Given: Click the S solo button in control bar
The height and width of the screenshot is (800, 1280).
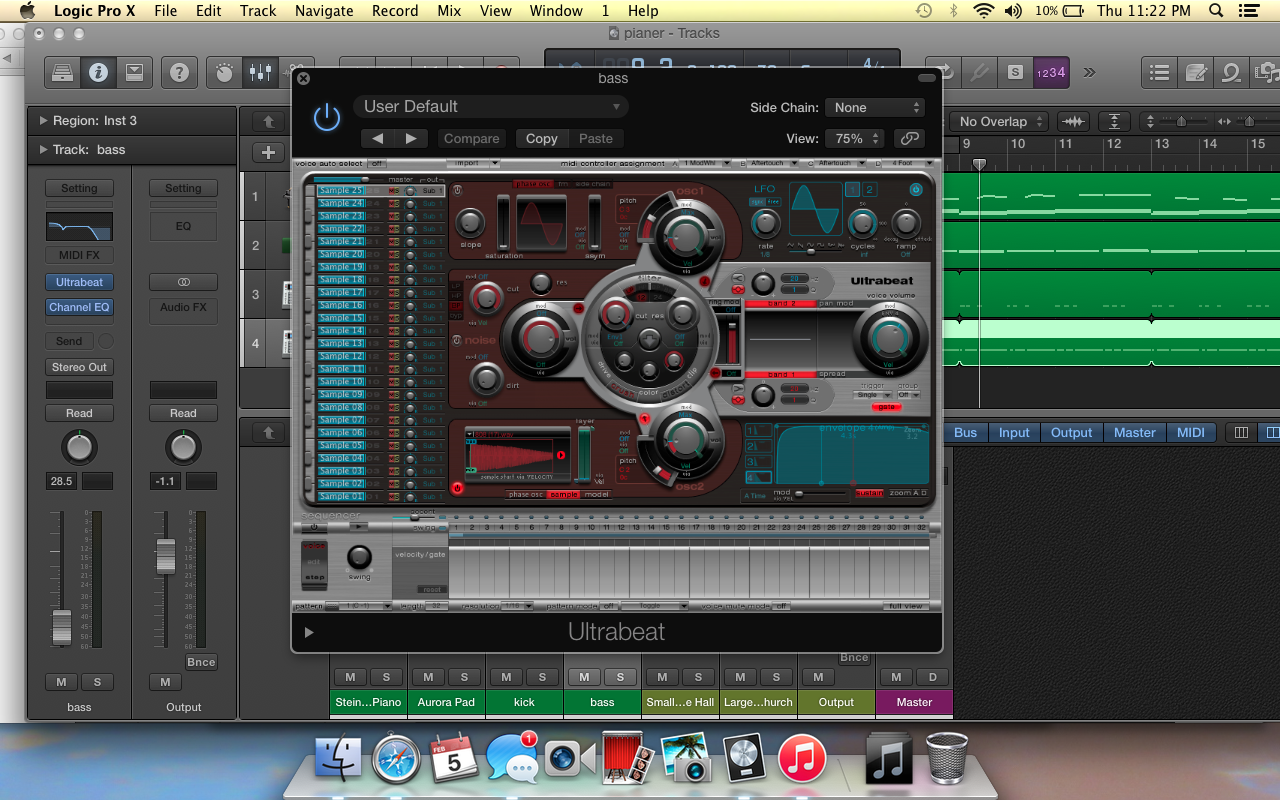Looking at the screenshot, I should coord(1015,72).
